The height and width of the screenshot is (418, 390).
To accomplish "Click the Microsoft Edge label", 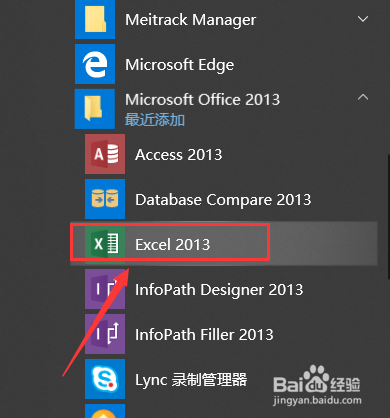I will 180,65.
